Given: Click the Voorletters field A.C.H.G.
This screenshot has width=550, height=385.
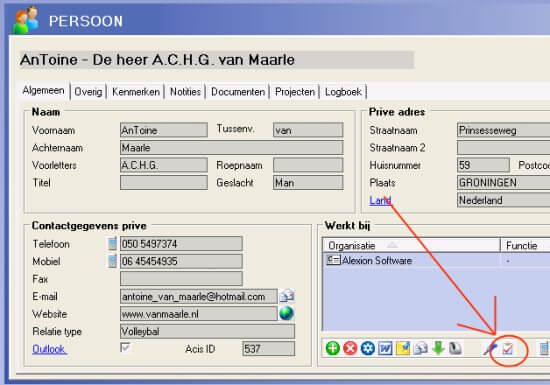Looking at the screenshot, I should point(164,165).
